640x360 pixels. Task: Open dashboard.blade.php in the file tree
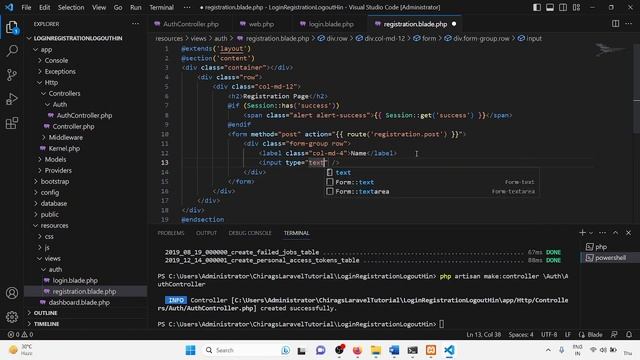(x=79, y=302)
